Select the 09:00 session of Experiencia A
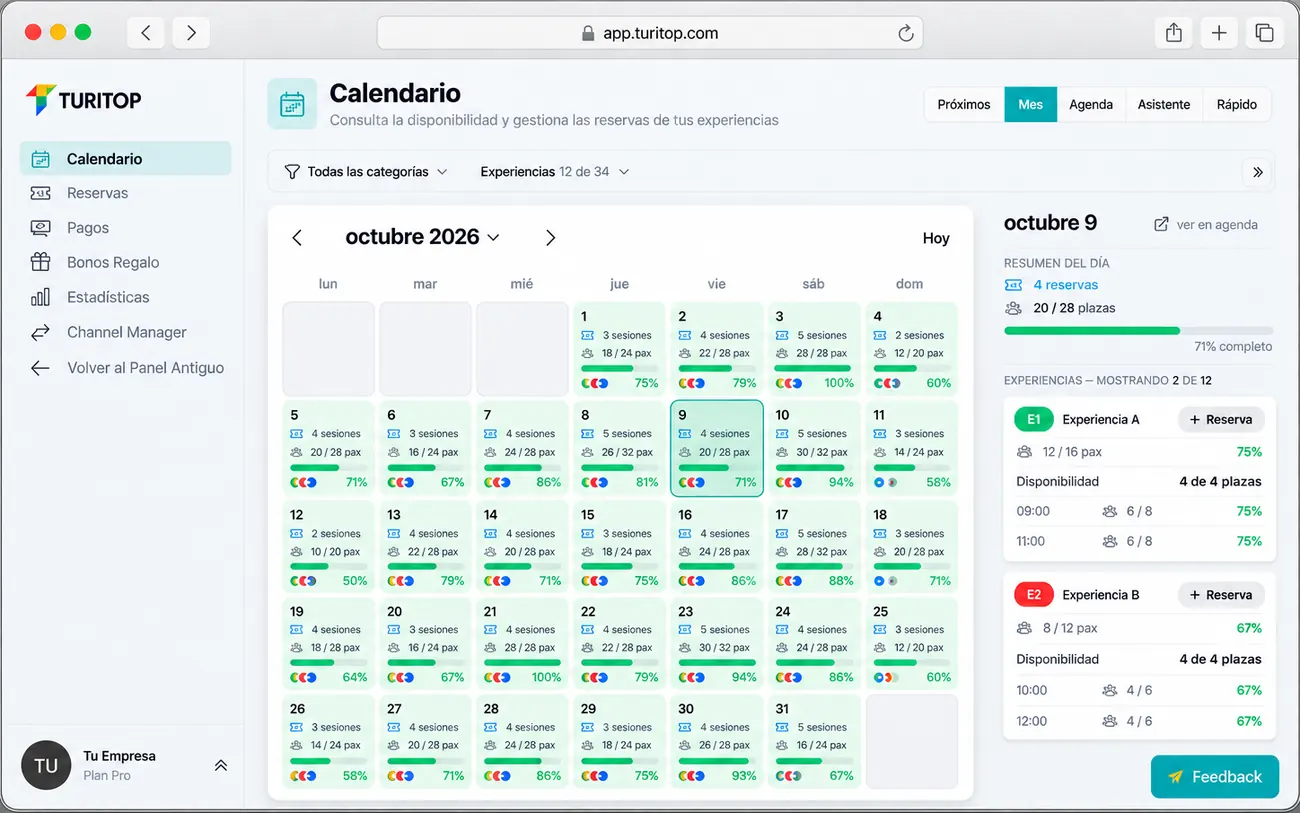Image resolution: width=1300 pixels, height=813 pixels. tap(1139, 511)
